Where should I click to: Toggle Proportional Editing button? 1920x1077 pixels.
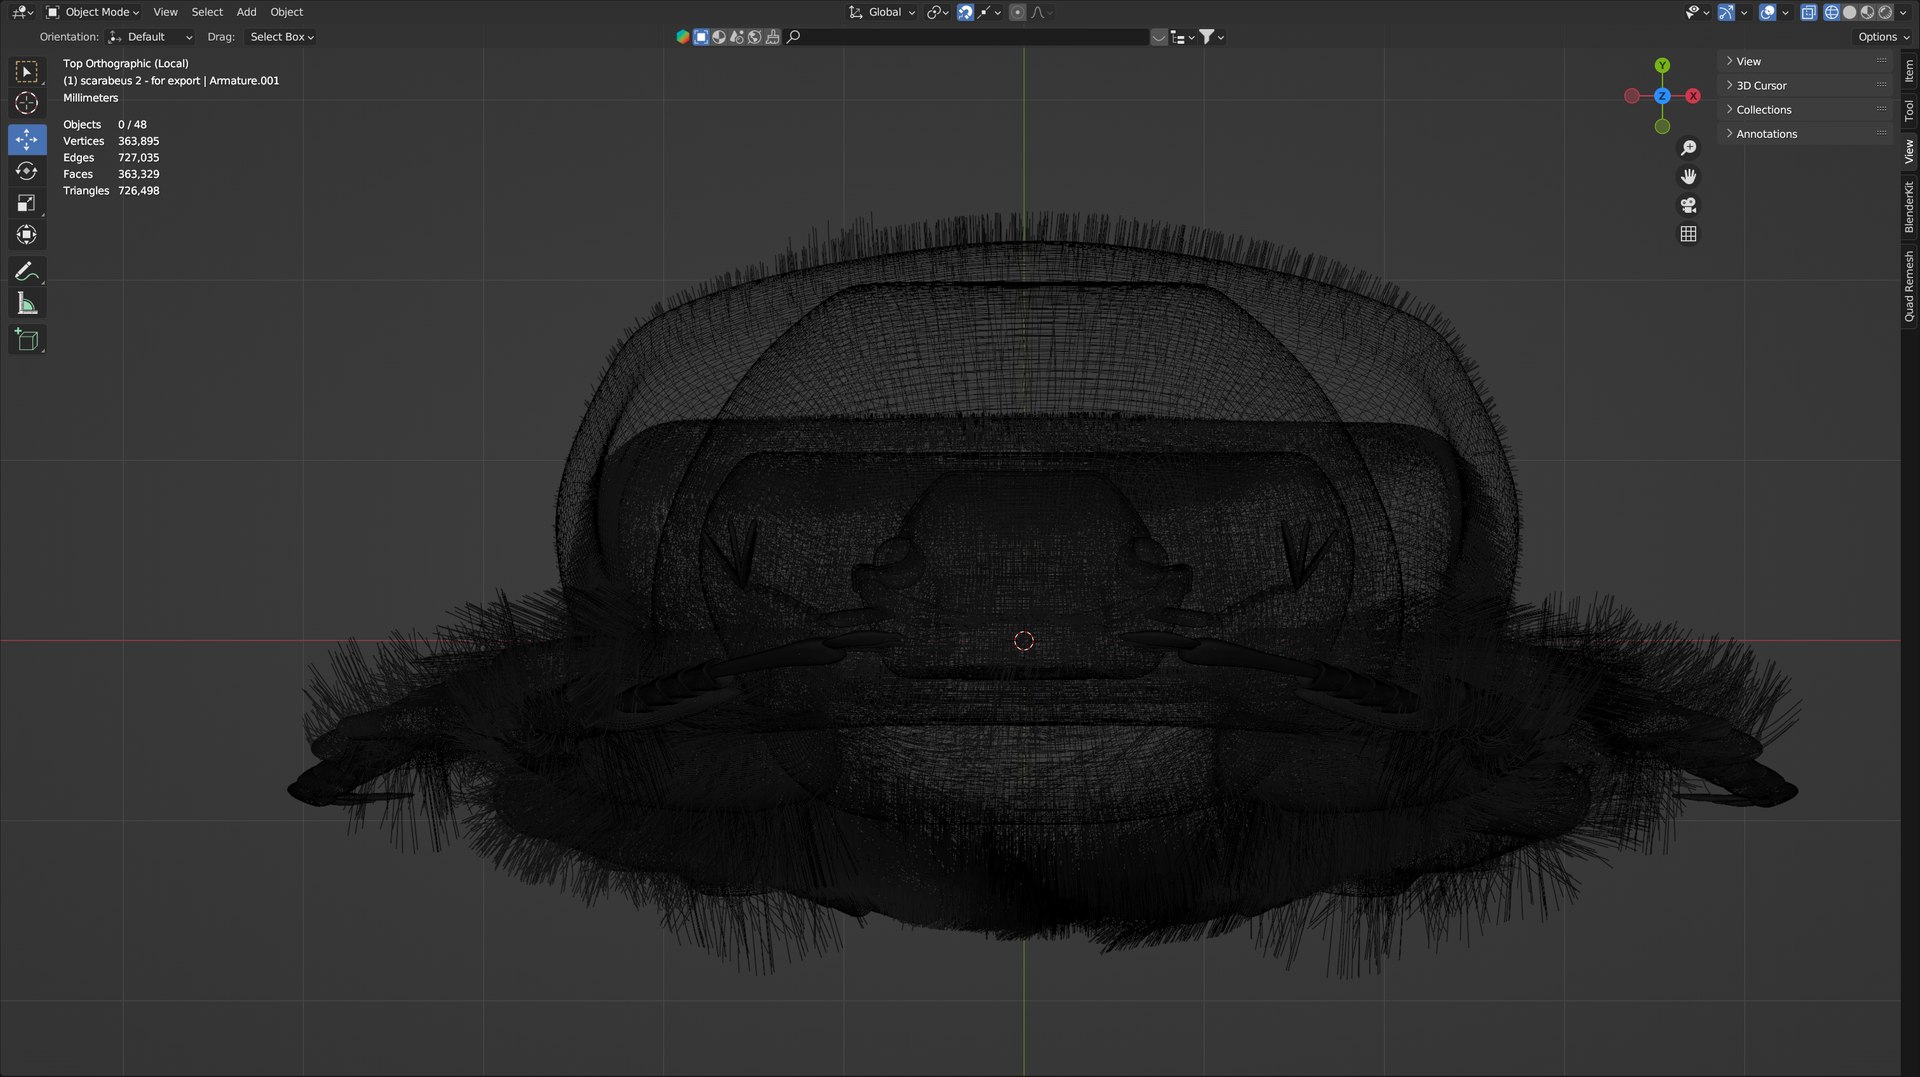(x=1017, y=12)
